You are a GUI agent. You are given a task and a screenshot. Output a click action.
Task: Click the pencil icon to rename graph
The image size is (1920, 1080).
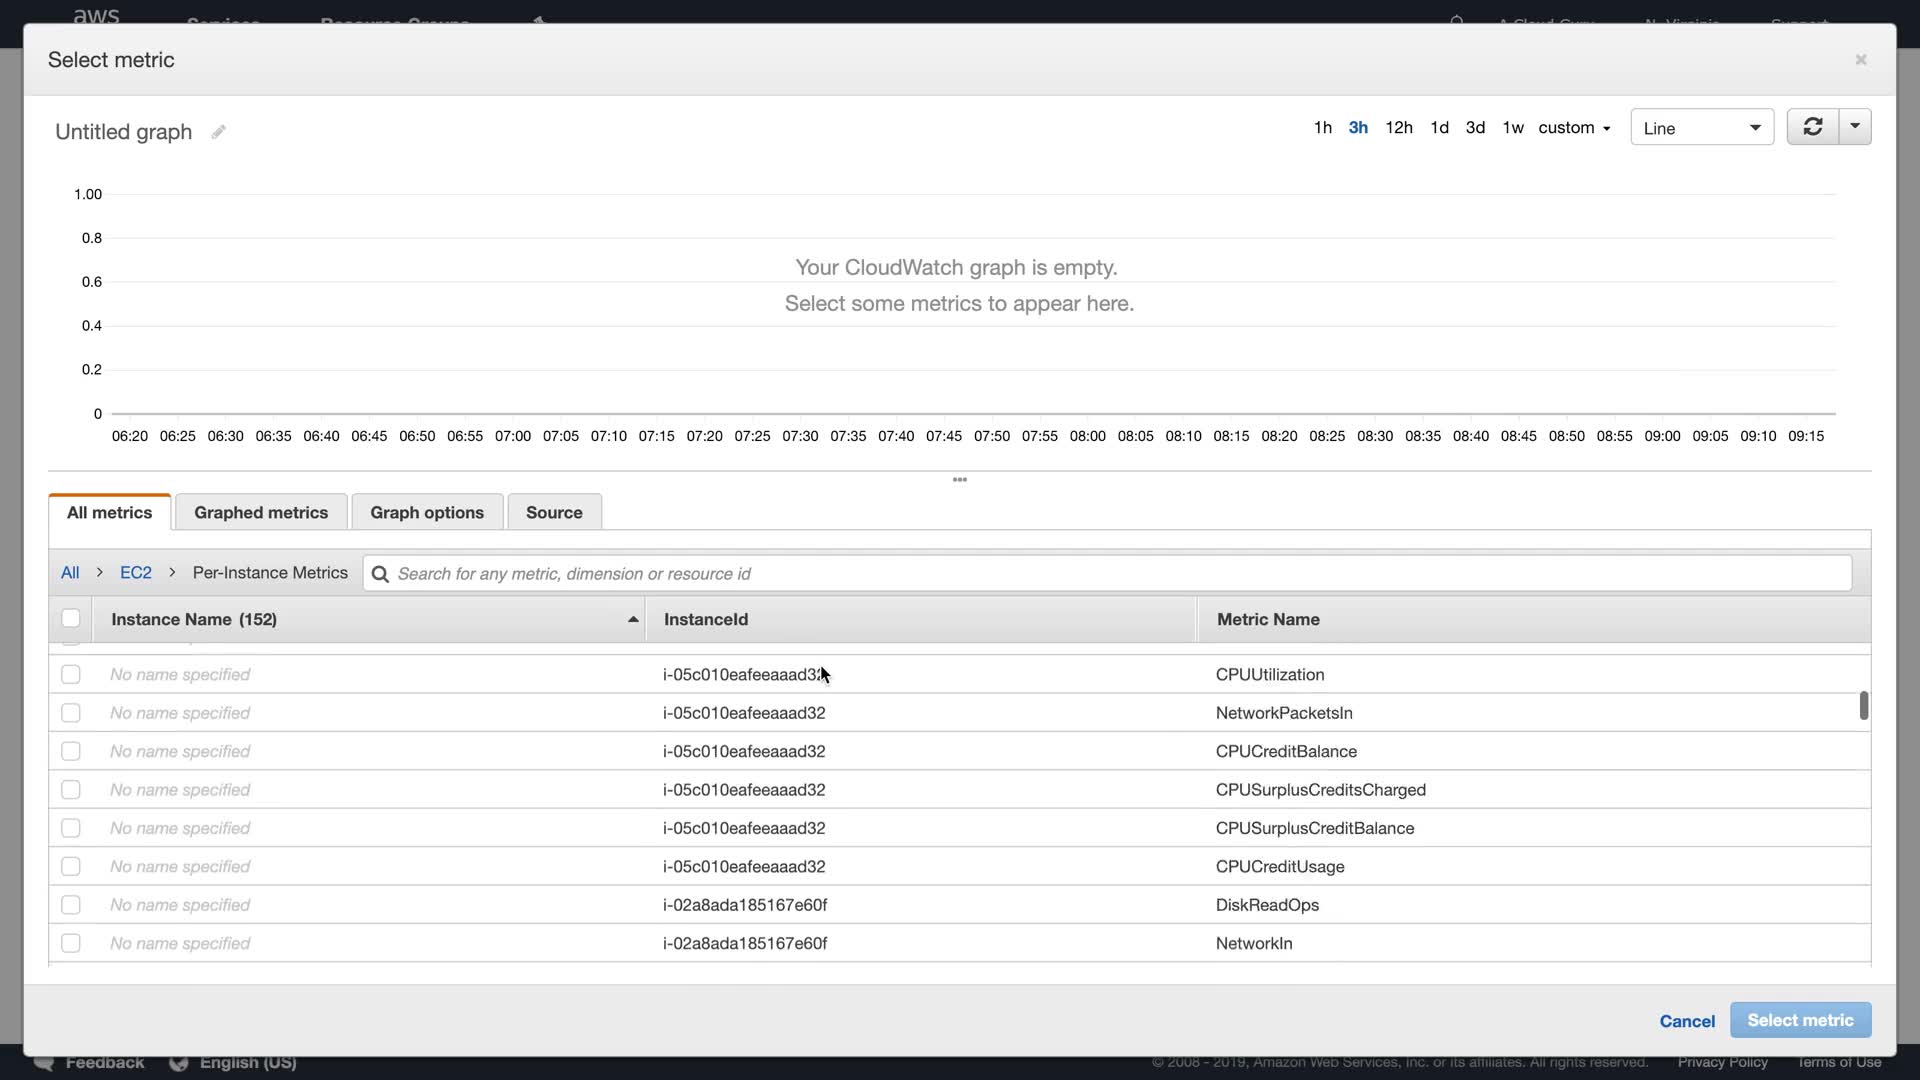tap(218, 132)
